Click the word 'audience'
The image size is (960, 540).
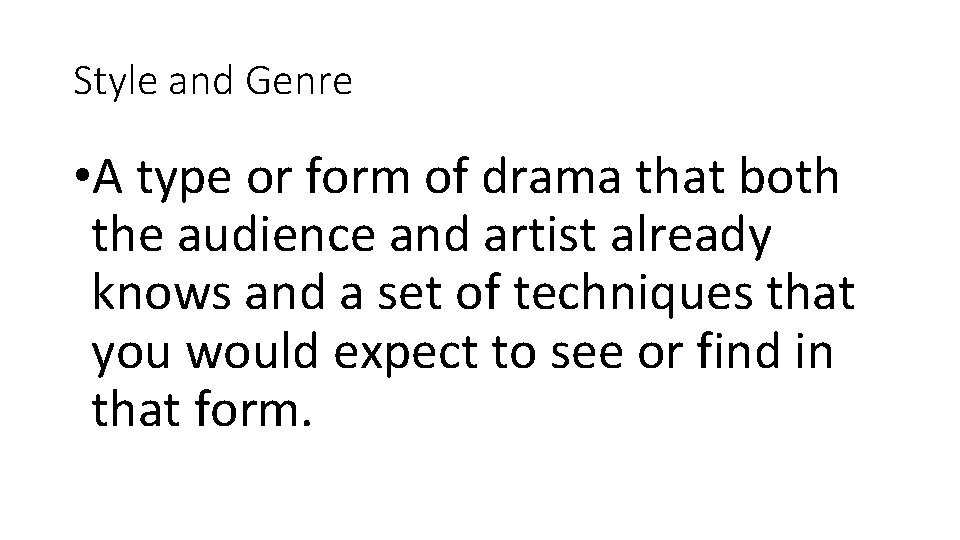(271, 237)
